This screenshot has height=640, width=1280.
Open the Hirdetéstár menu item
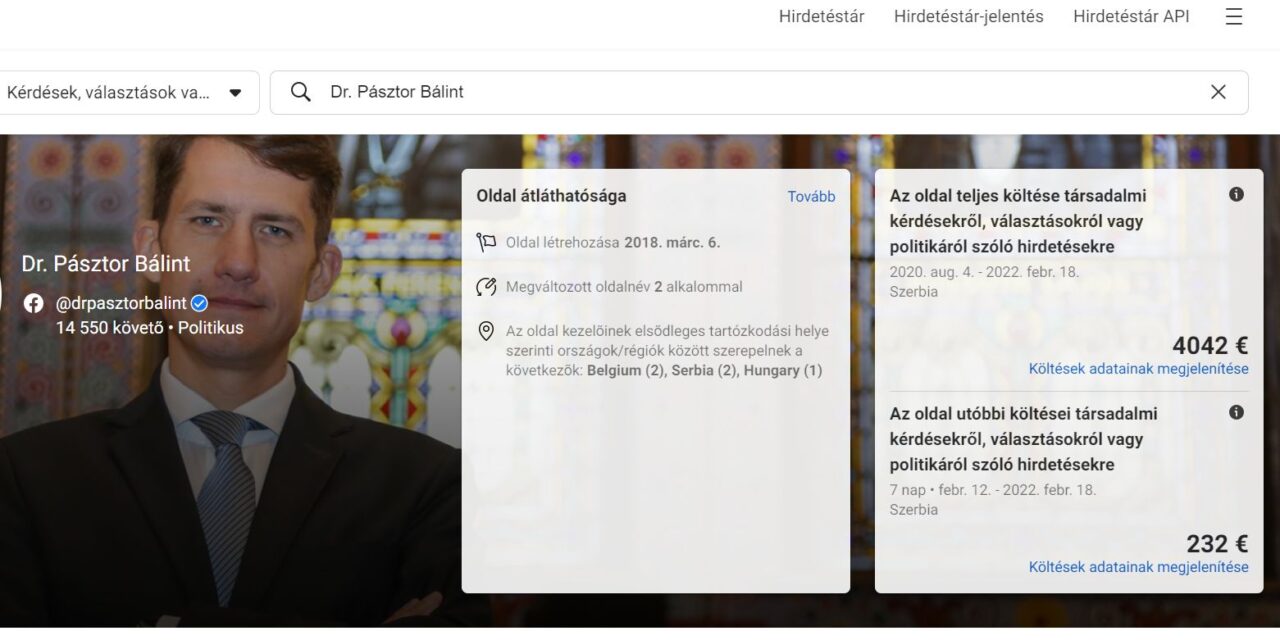pos(821,16)
